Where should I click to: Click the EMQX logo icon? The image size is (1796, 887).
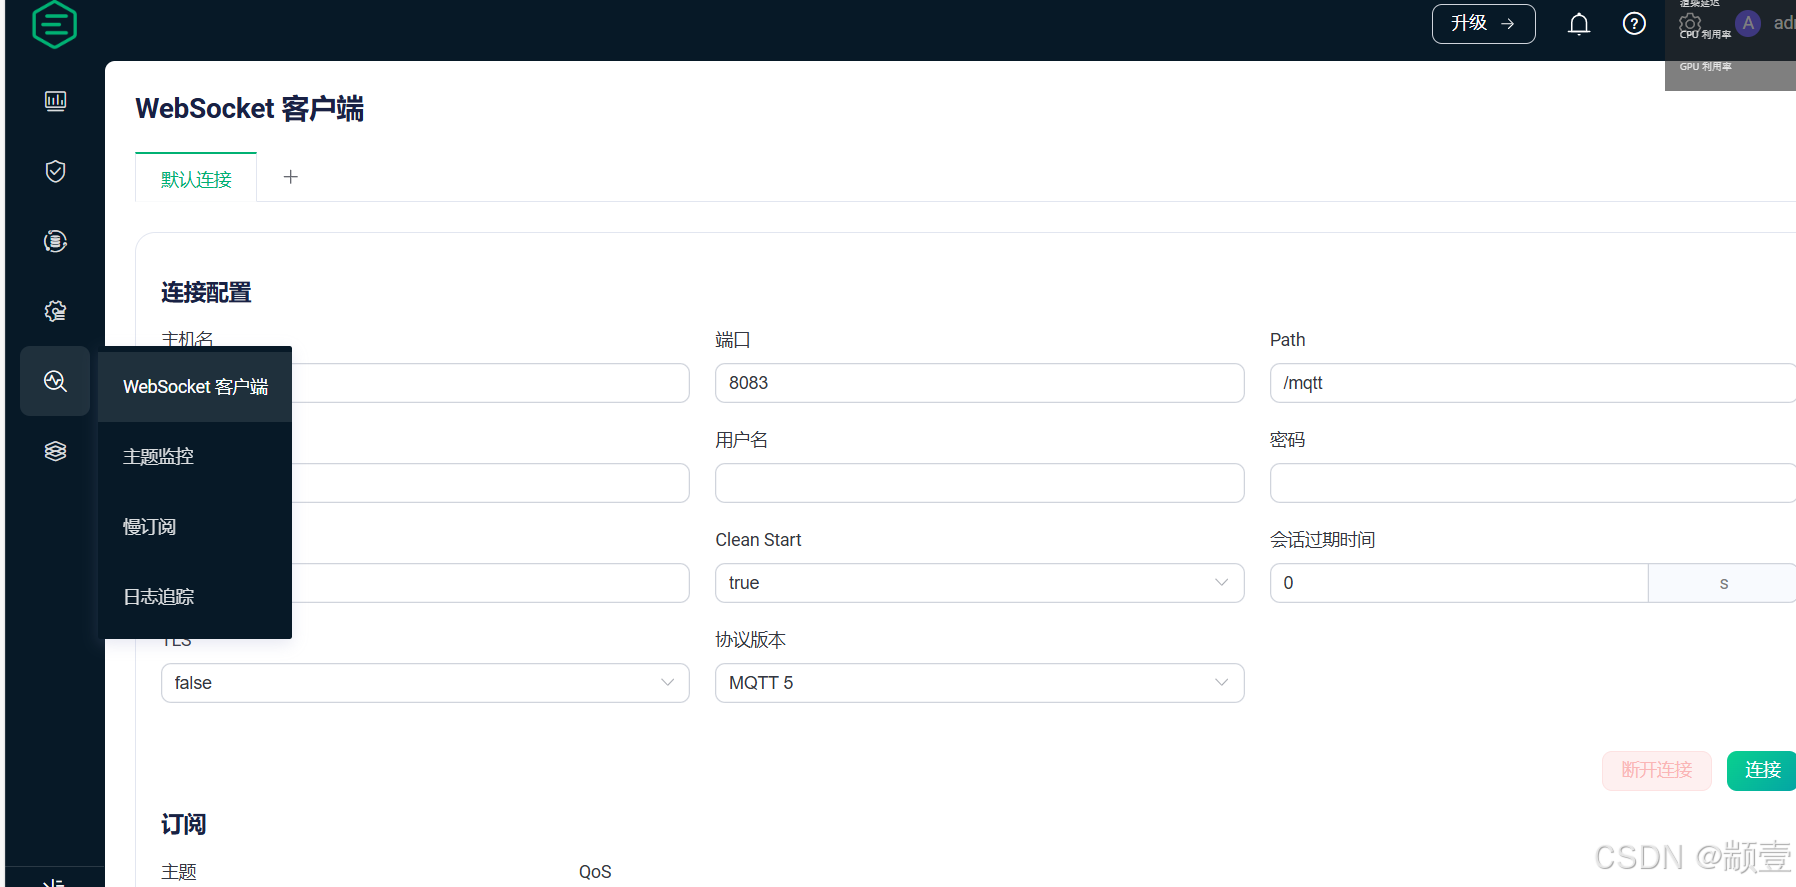pyautogui.click(x=54, y=24)
